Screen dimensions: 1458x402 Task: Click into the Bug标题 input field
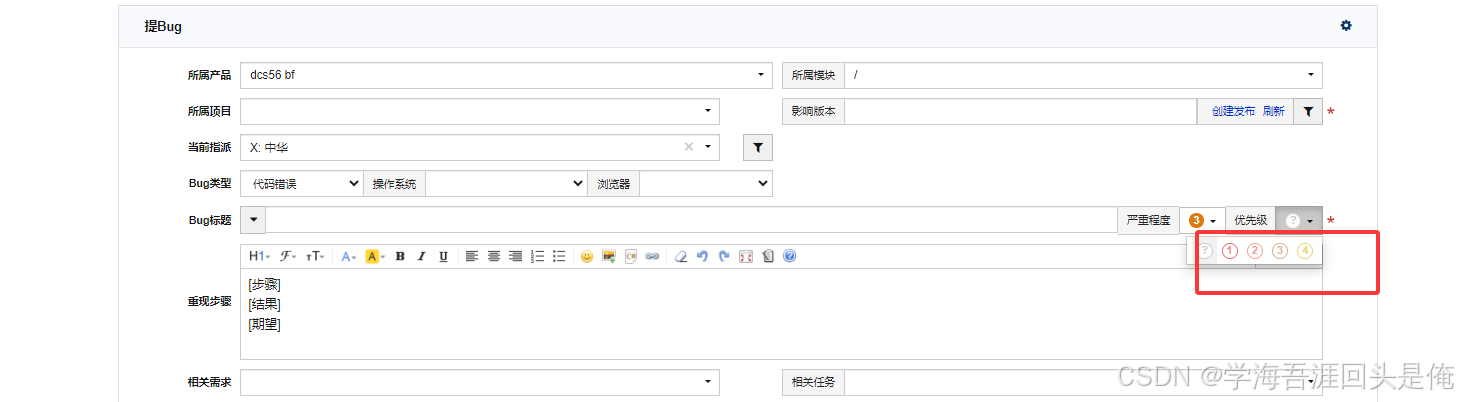(691, 220)
